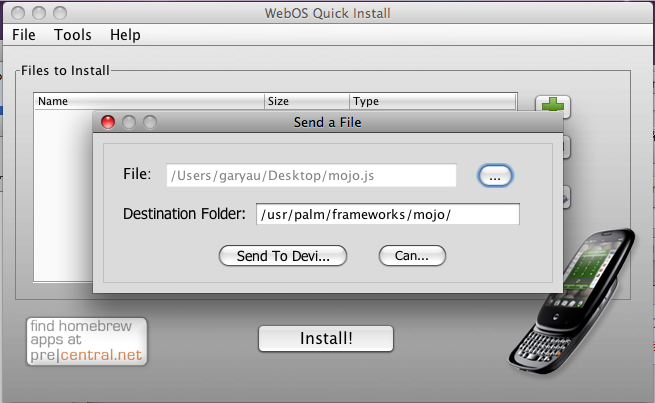Click the File path text field
Screen dimensions: 655x403
click(x=311, y=175)
